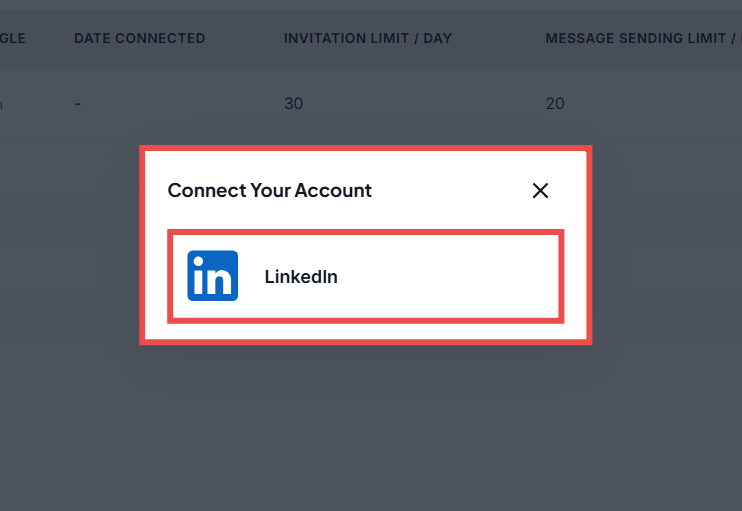Image resolution: width=742 pixels, height=511 pixels.
Task: Select the MESSAGE SENDING LIMIT column header
Action: 635,39
